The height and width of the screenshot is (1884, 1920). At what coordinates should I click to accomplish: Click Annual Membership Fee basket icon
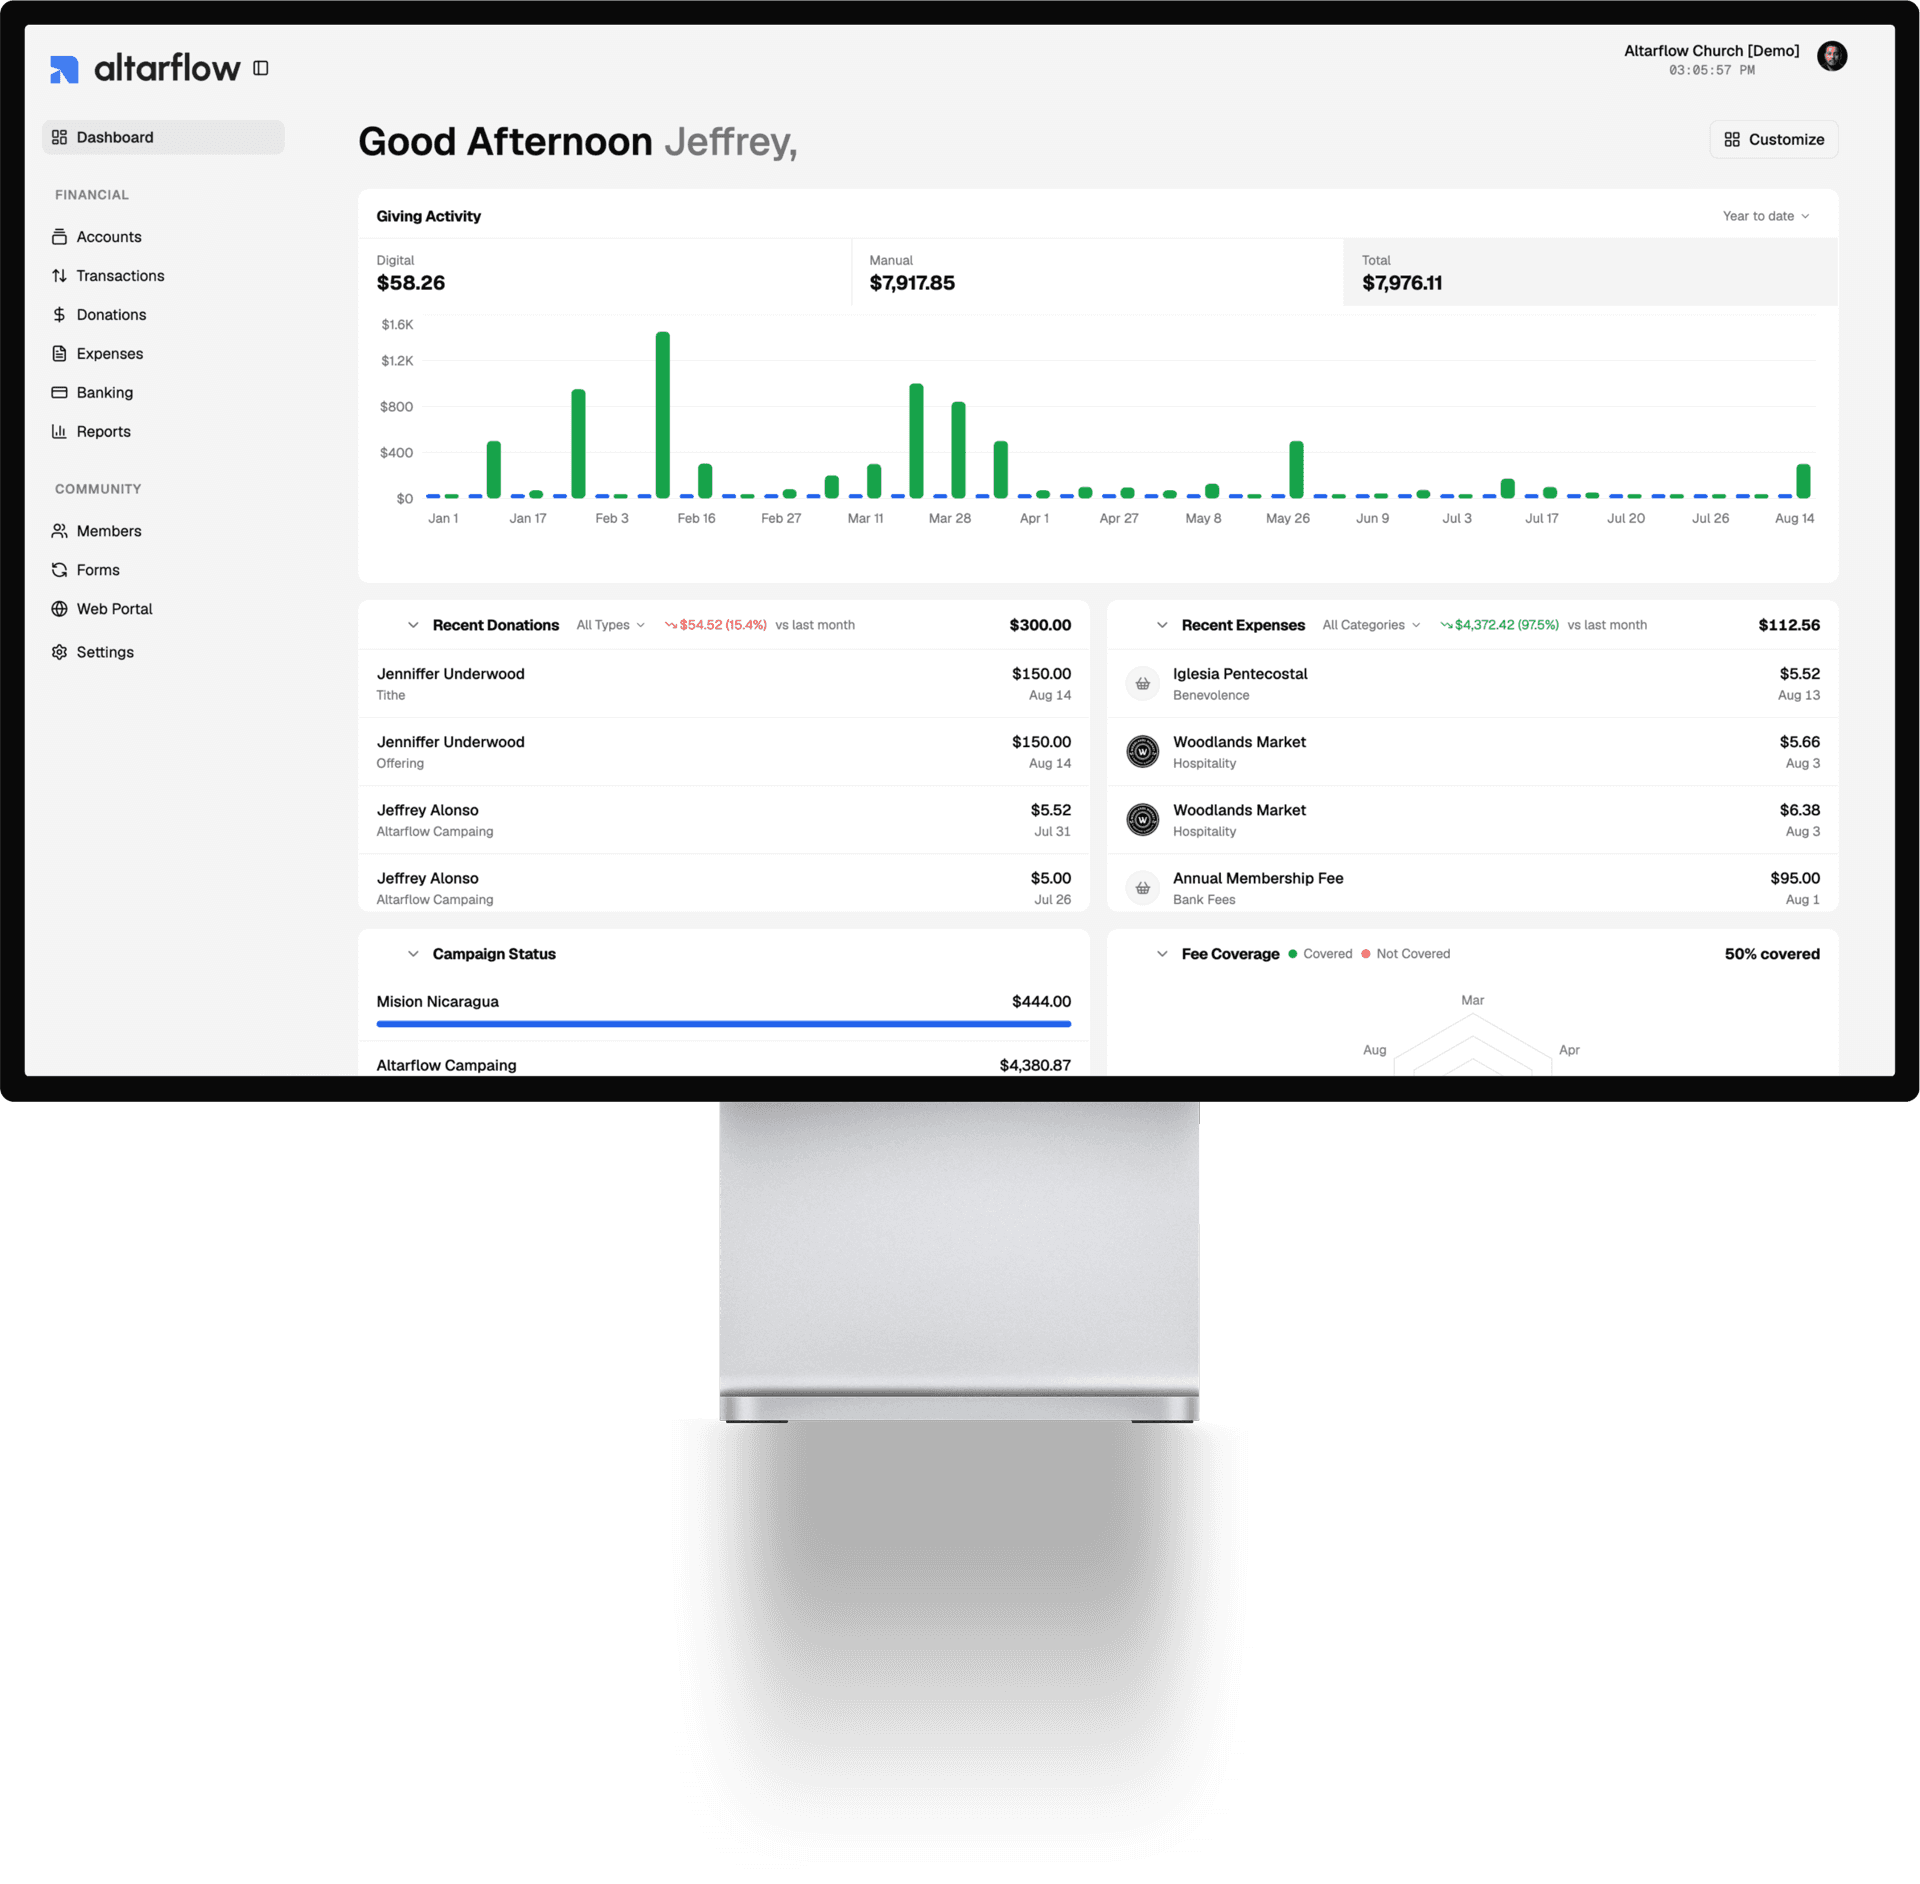tap(1142, 888)
